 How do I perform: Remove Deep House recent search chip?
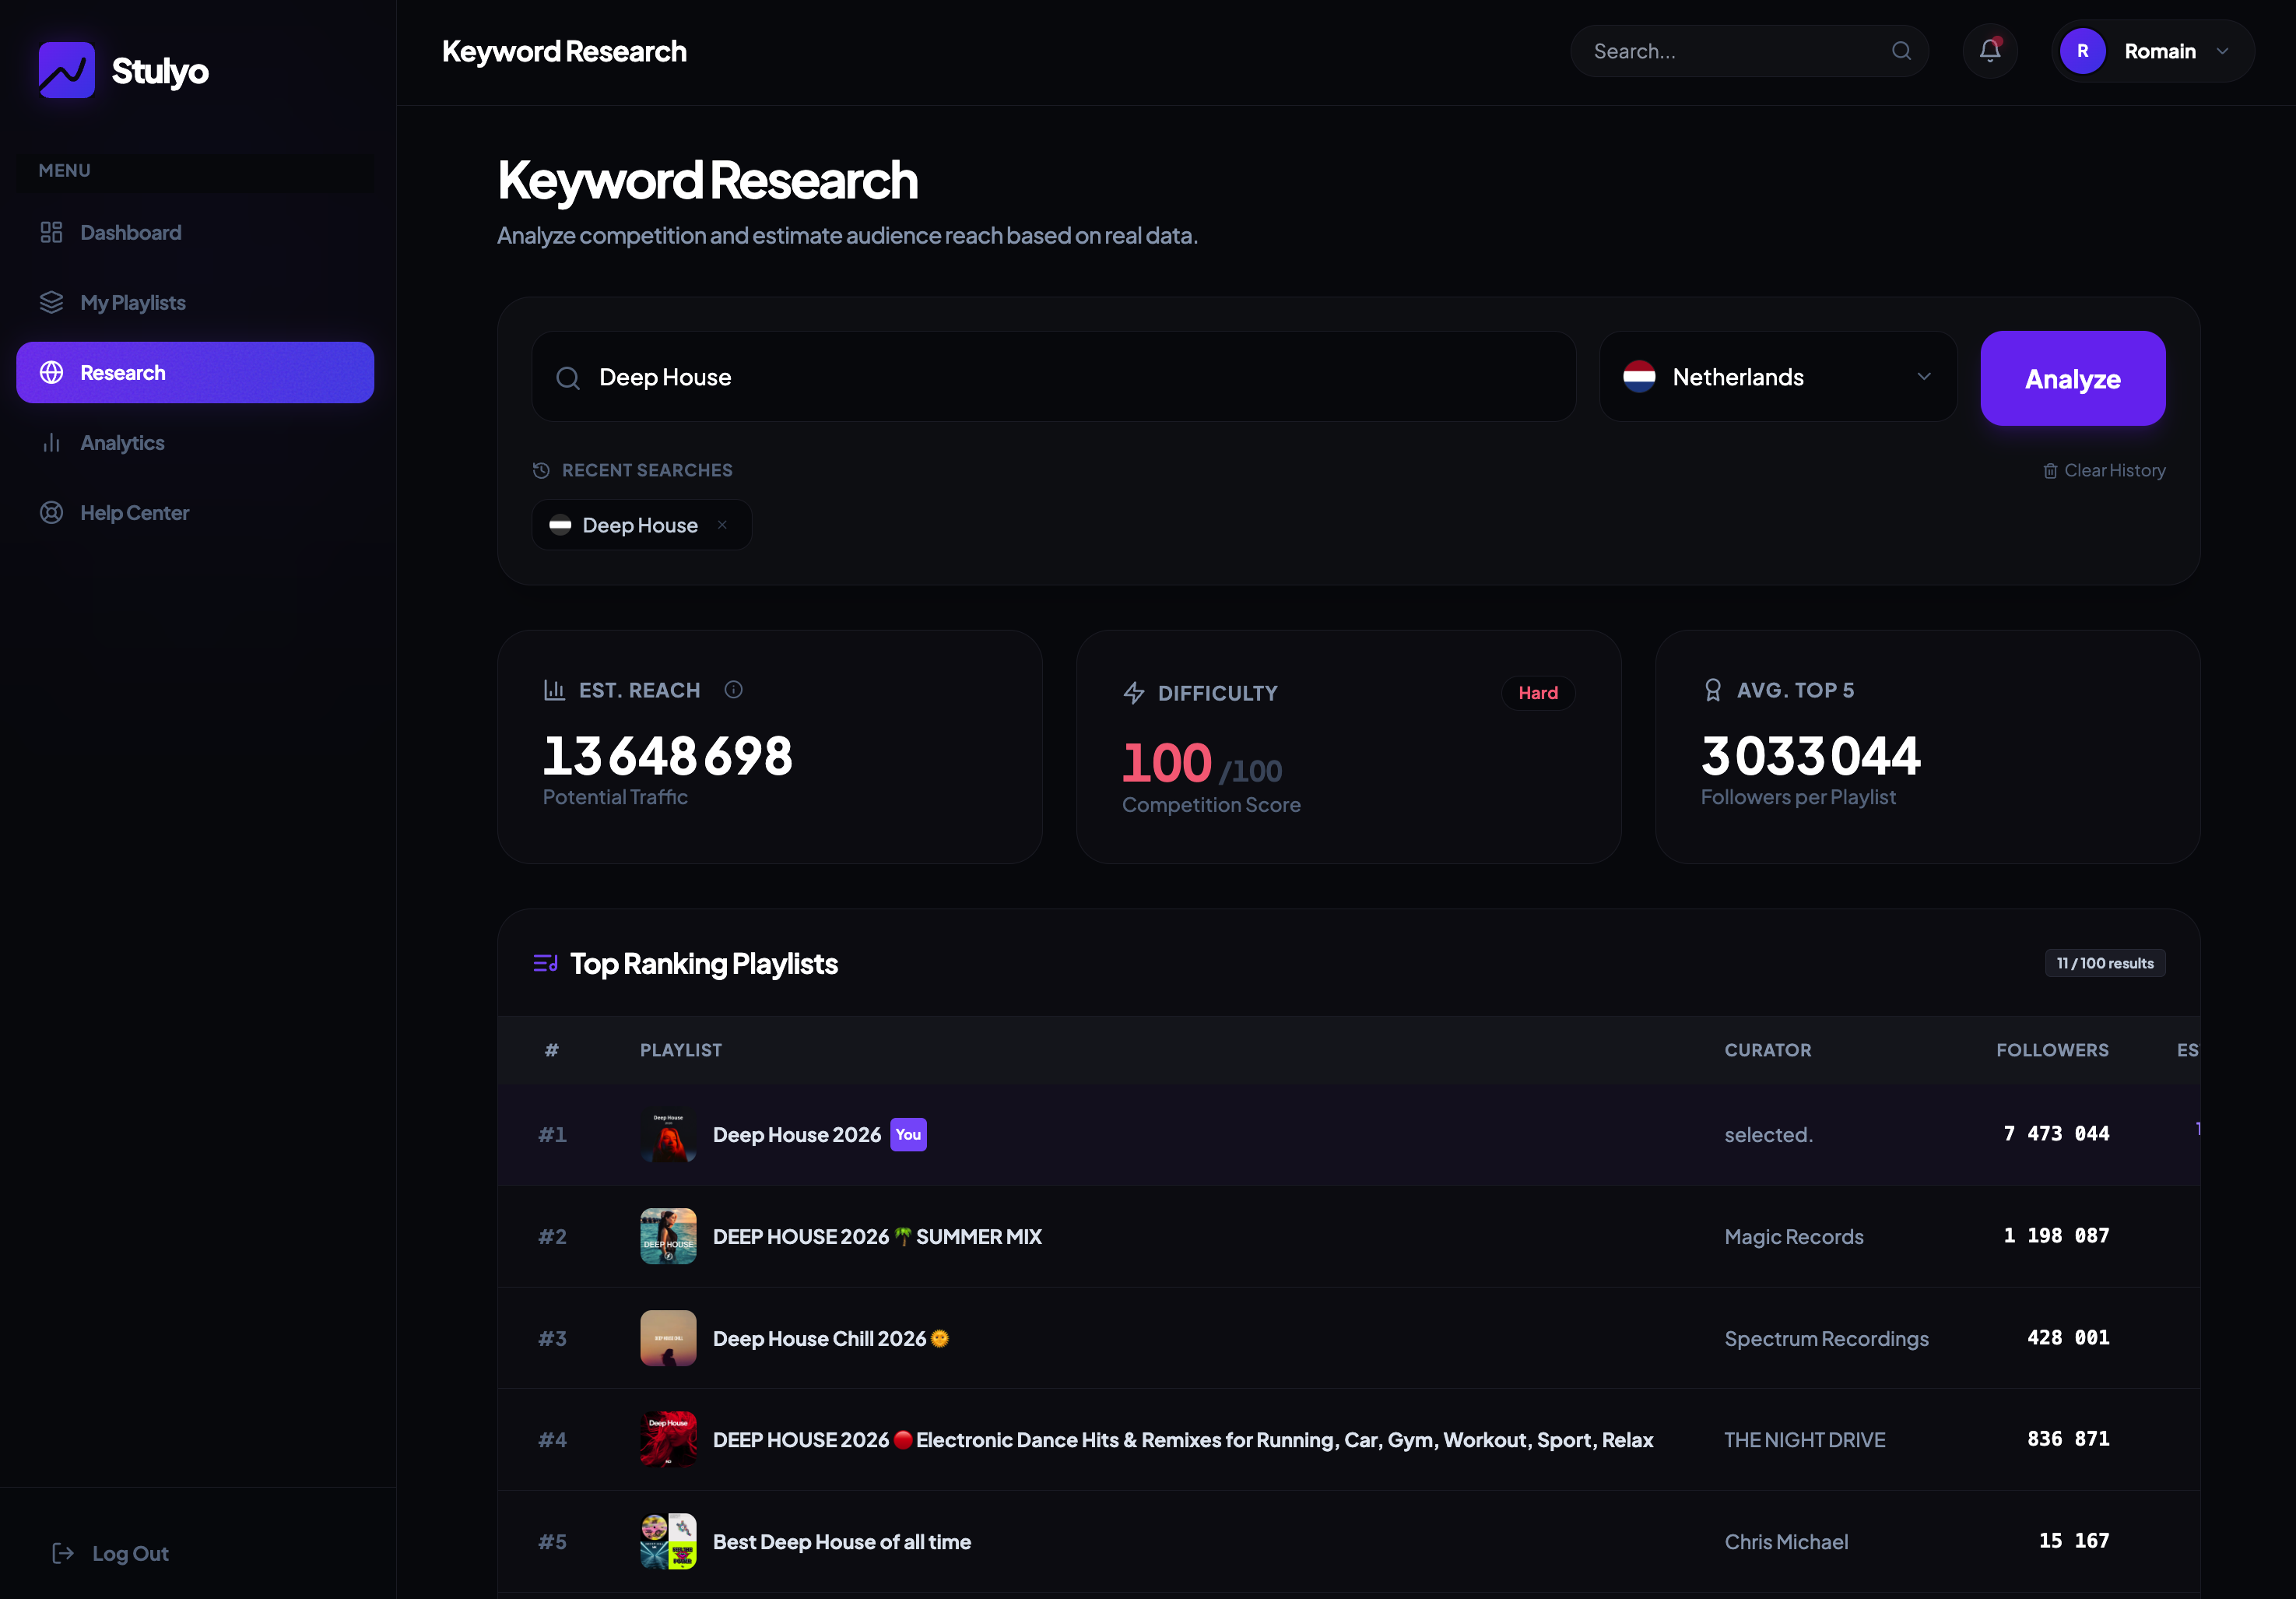click(722, 525)
